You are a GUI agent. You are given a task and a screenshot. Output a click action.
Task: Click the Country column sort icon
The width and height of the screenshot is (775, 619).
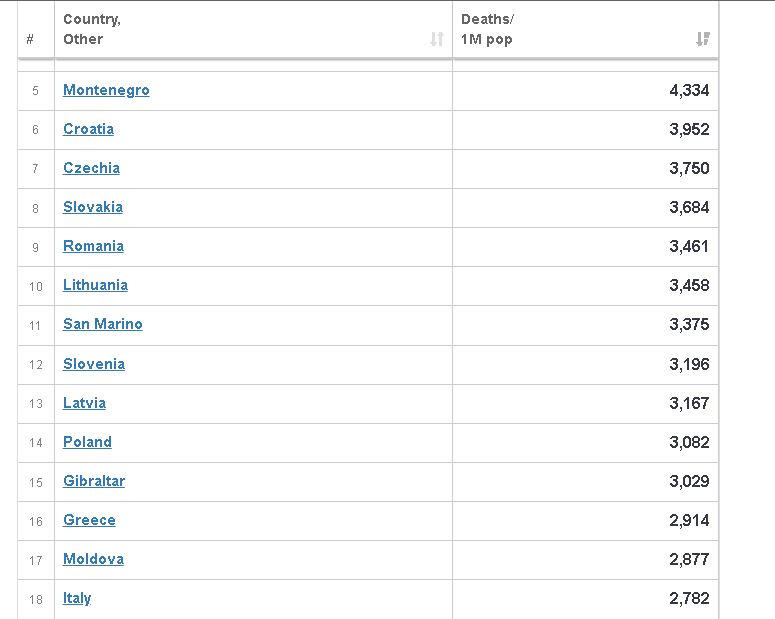437,39
